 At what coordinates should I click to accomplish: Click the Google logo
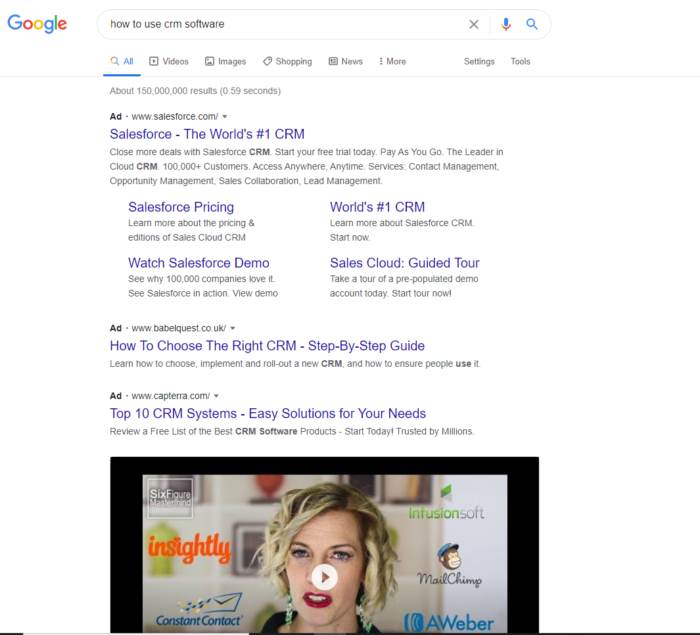(37, 24)
